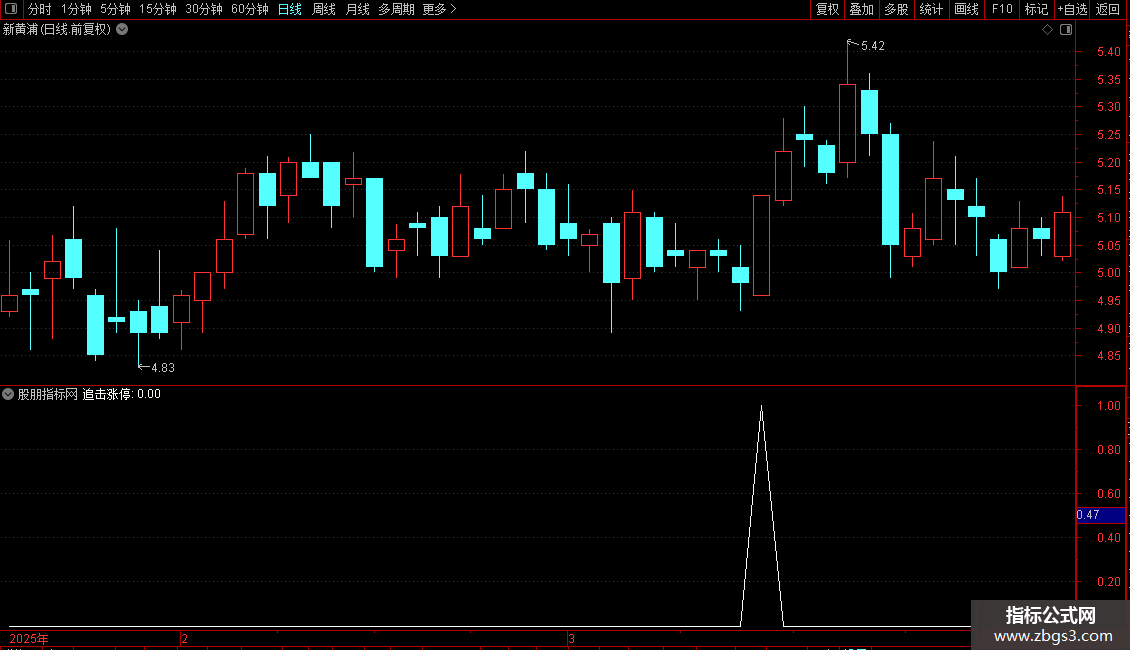Click 叠加 overlay button
This screenshot has width=1130, height=650.
click(861, 9)
